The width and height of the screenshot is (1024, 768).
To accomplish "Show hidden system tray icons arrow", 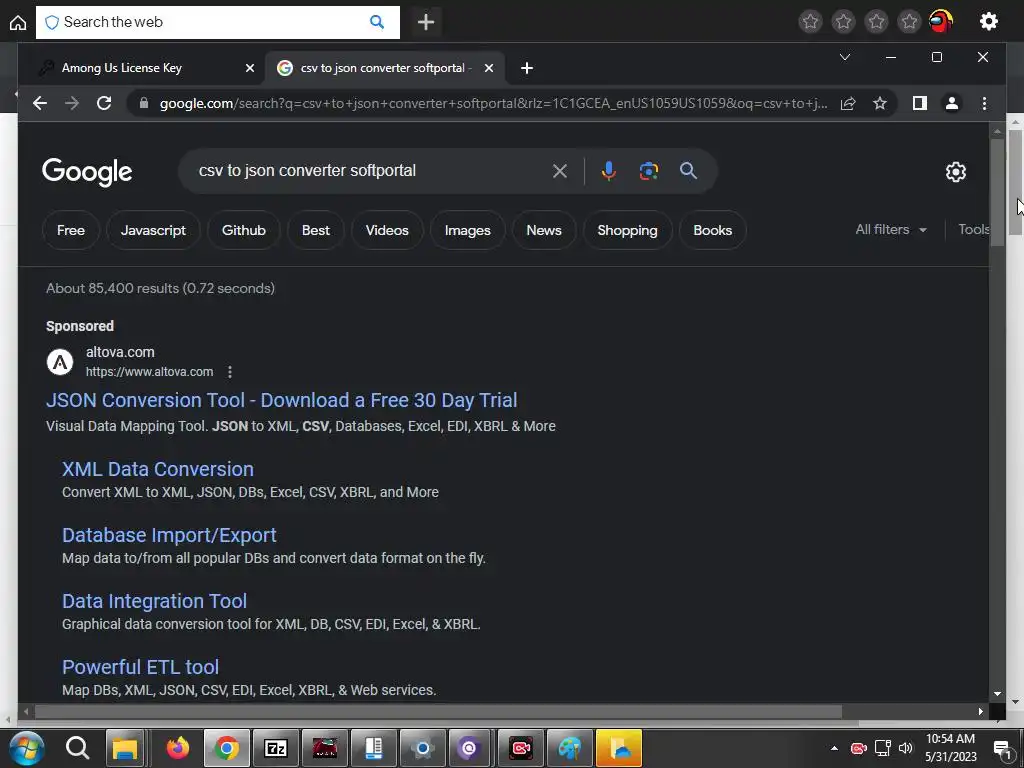I will coord(834,748).
